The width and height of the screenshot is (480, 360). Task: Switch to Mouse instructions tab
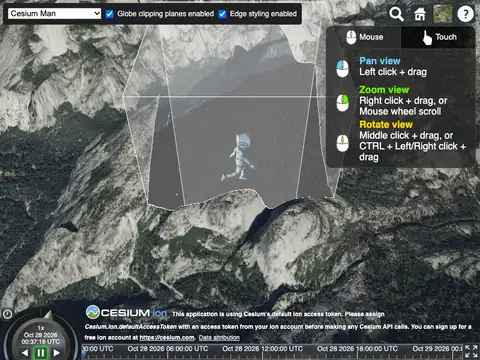364,37
